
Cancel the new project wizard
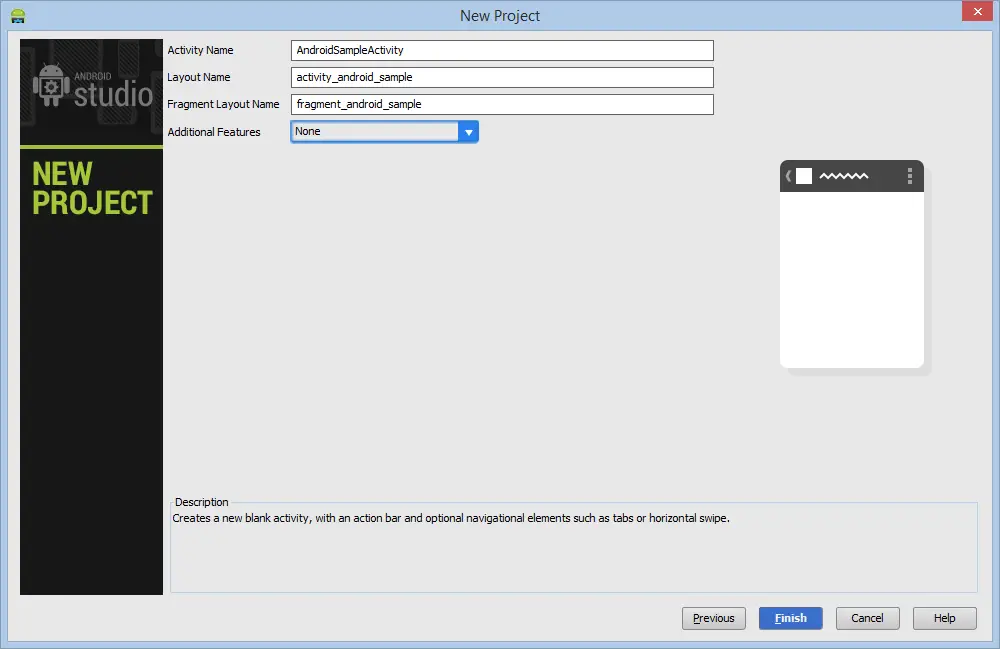(867, 618)
